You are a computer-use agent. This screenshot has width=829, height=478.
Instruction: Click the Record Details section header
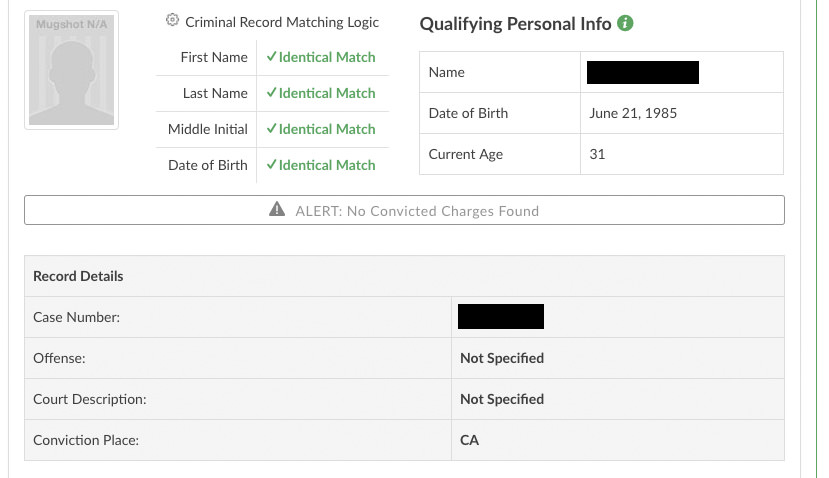click(x=78, y=276)
